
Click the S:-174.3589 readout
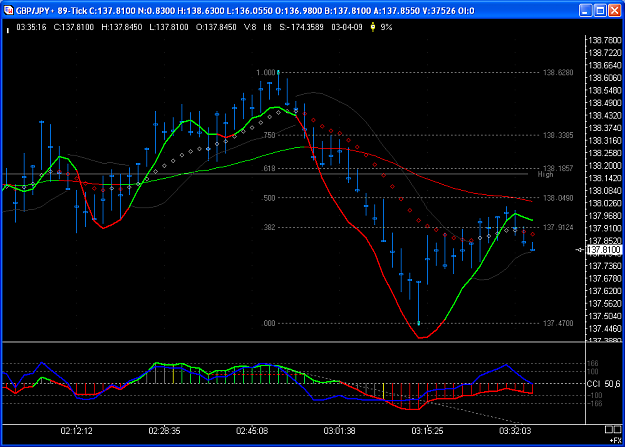coord(301,27)
